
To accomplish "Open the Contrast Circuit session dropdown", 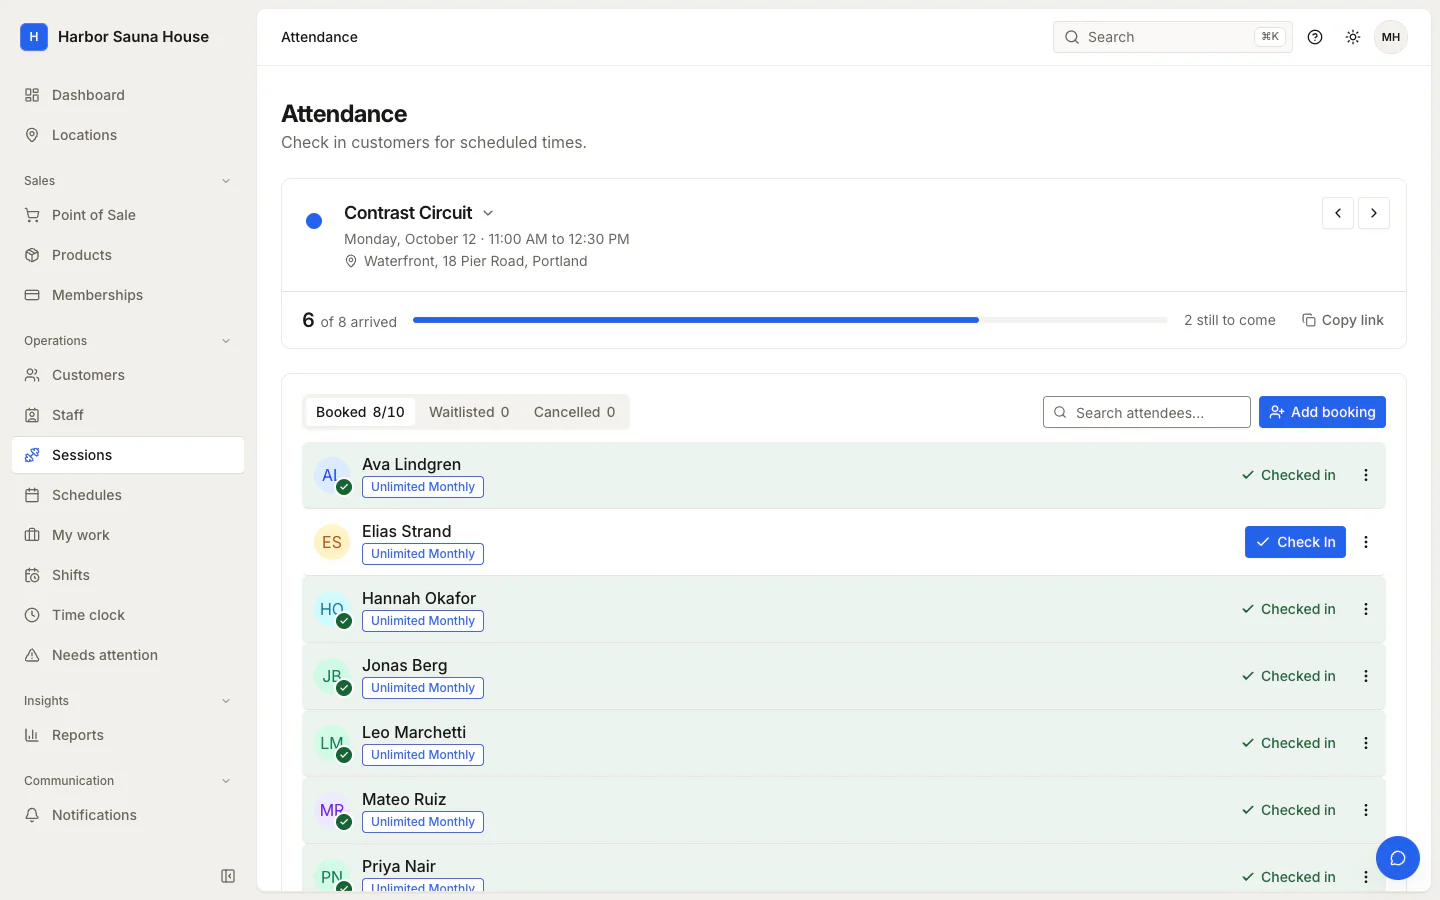I will pyautogui.click(x=419, y=213).
